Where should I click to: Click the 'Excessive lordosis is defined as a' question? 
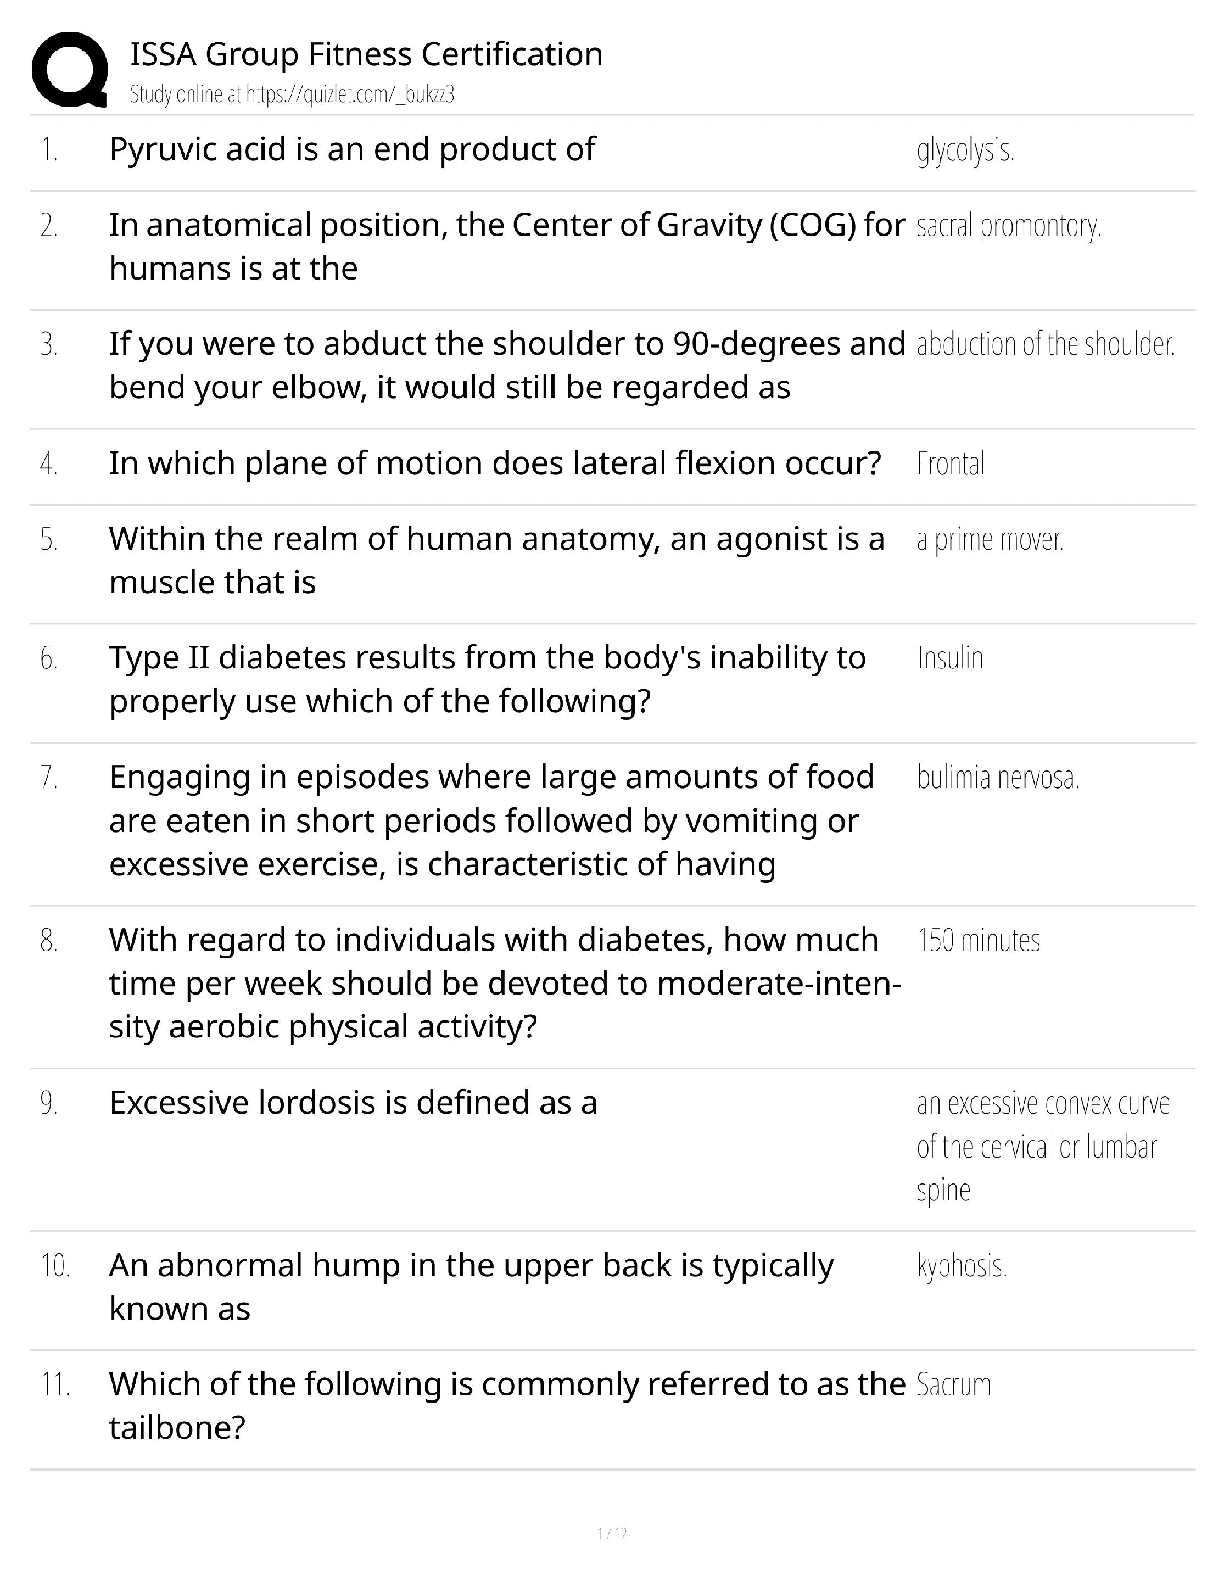click(x=353, y=1103)
